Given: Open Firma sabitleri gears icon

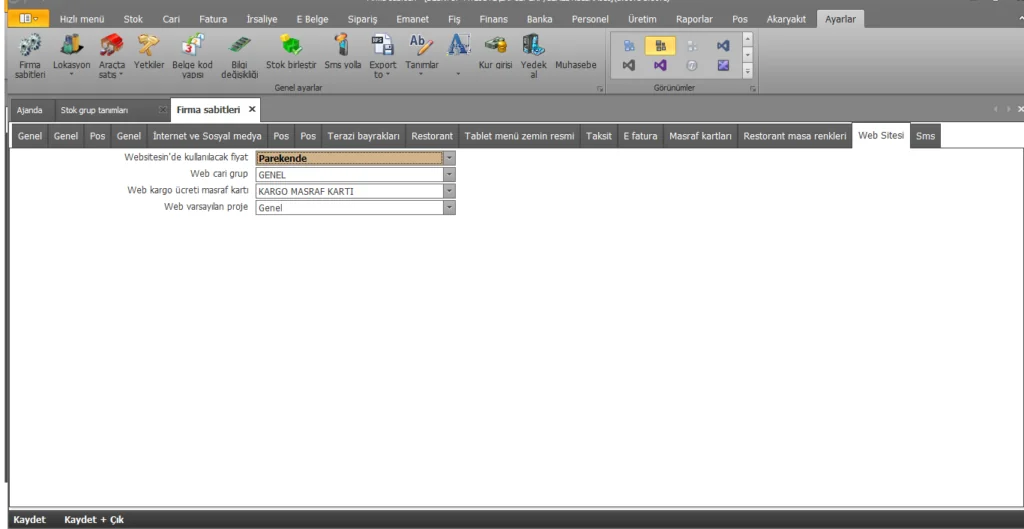Looking at the screenshot, I should 29,46.
